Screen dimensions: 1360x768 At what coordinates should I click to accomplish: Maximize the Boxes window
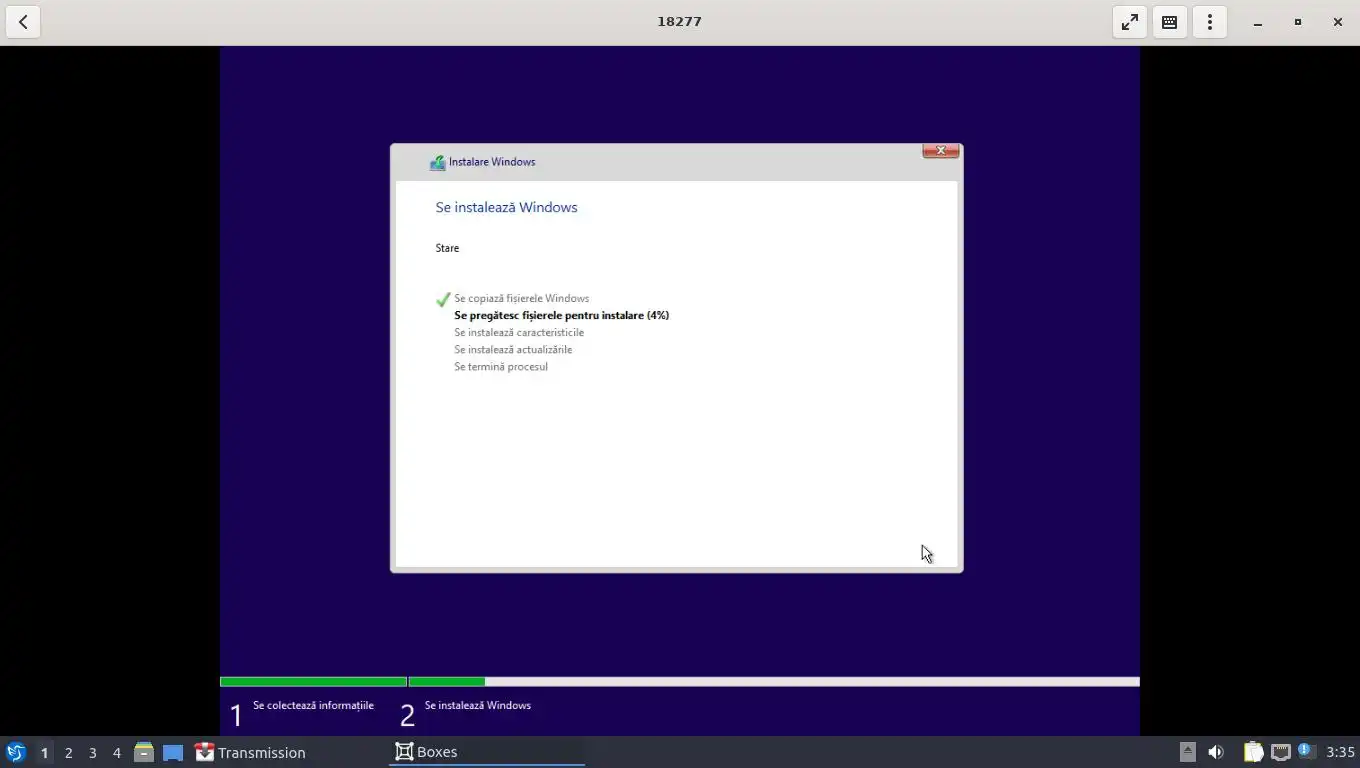pos(1298,22)
